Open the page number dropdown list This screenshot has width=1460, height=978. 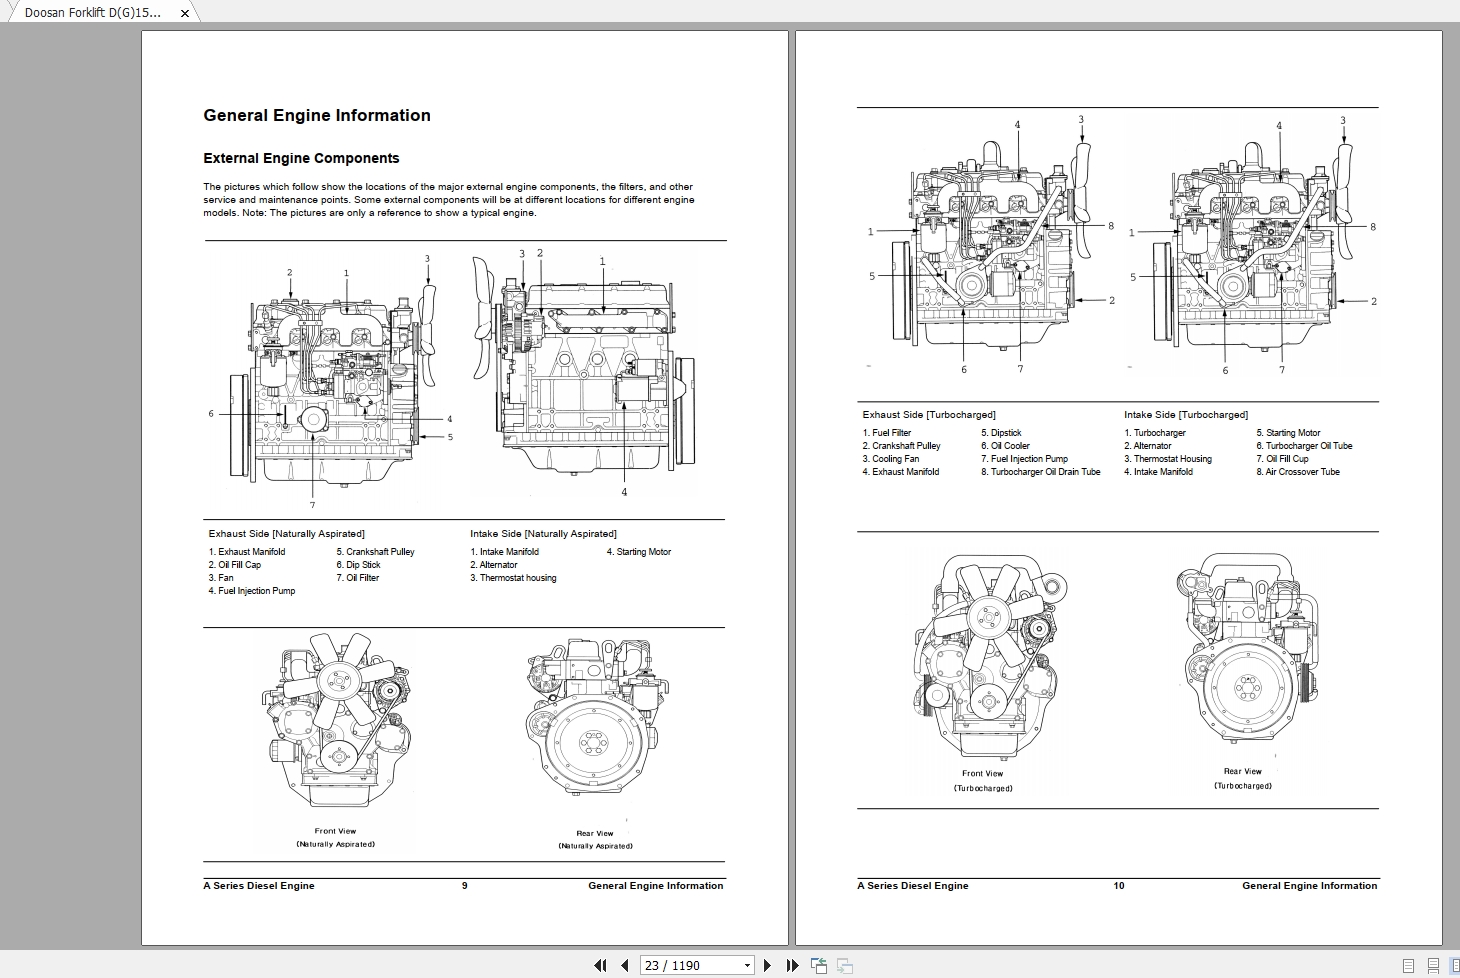pyautogui.click(x=745, y=965)
